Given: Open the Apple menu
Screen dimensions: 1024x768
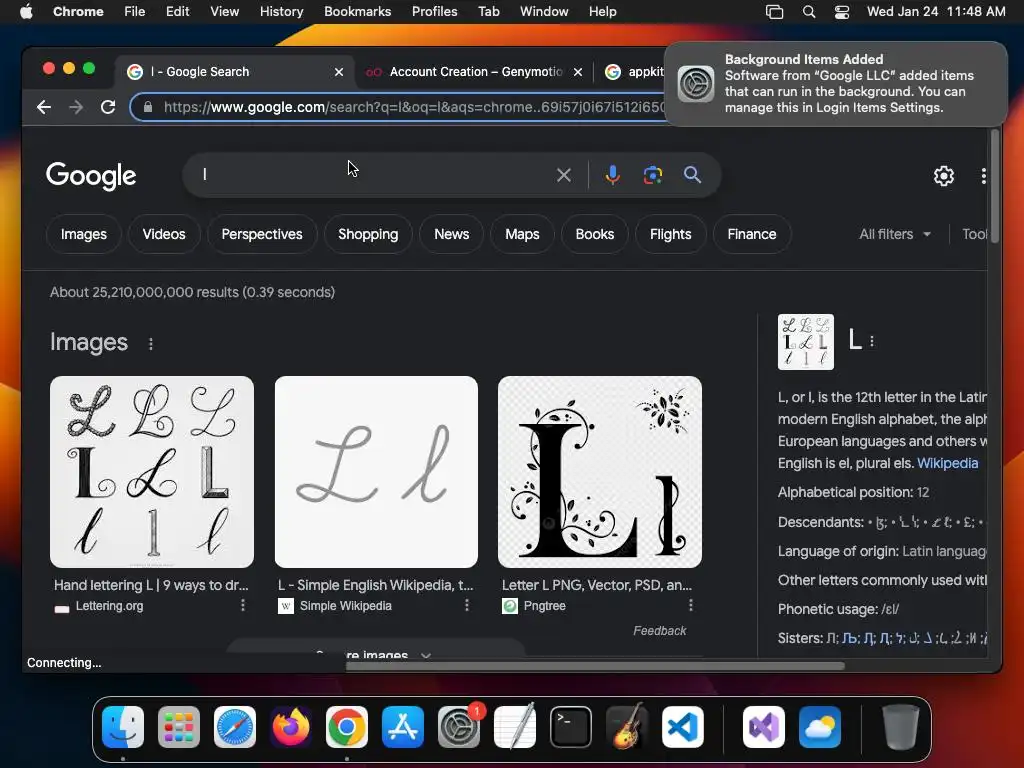Looking at the screenshot, I should (26, 12).
